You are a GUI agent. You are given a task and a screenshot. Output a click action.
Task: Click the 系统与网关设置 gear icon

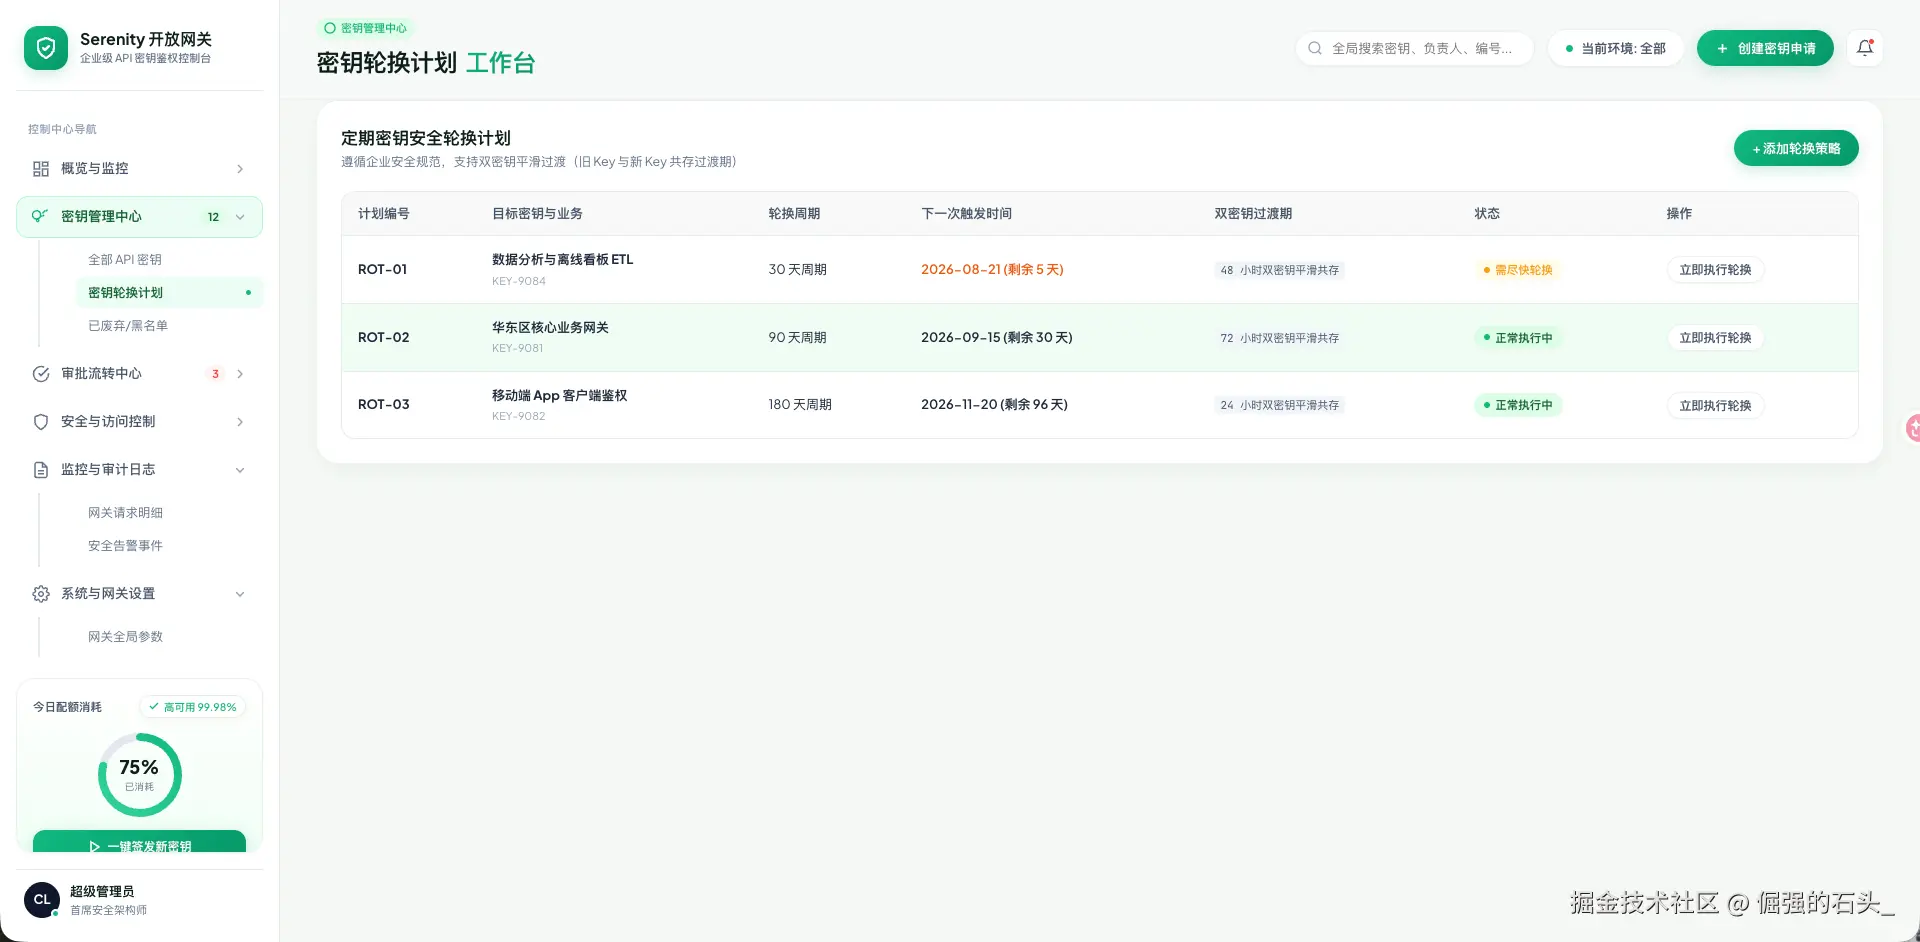click(41, 594)
